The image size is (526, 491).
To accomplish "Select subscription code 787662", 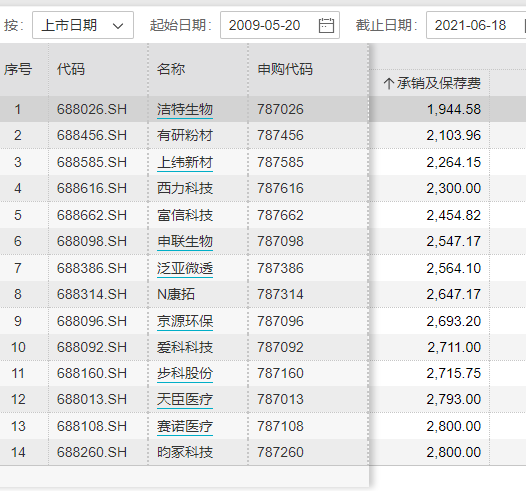I will tap(280, 215).
